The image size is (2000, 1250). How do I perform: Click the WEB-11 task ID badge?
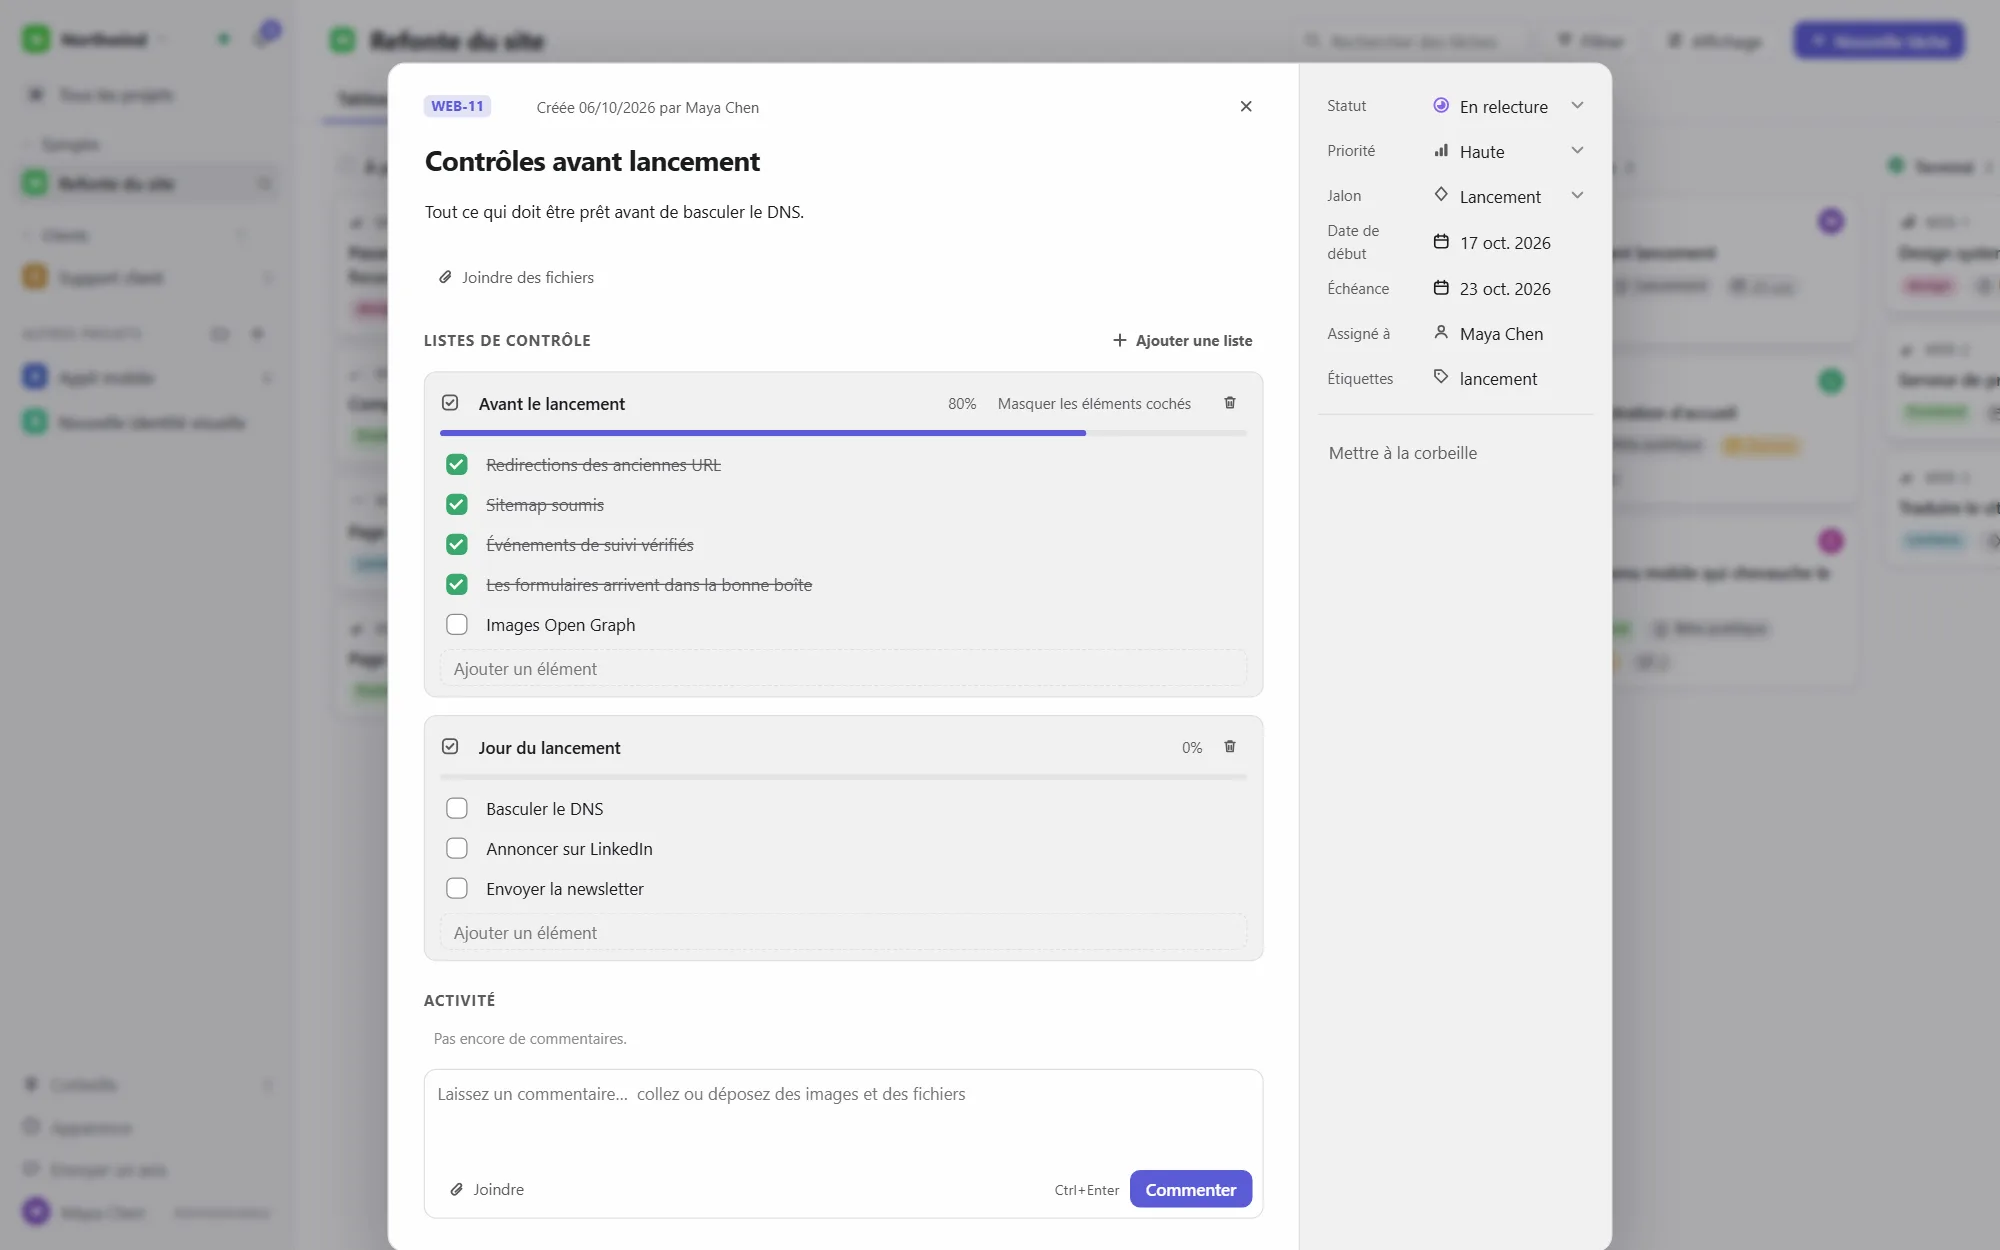point(457,106)
